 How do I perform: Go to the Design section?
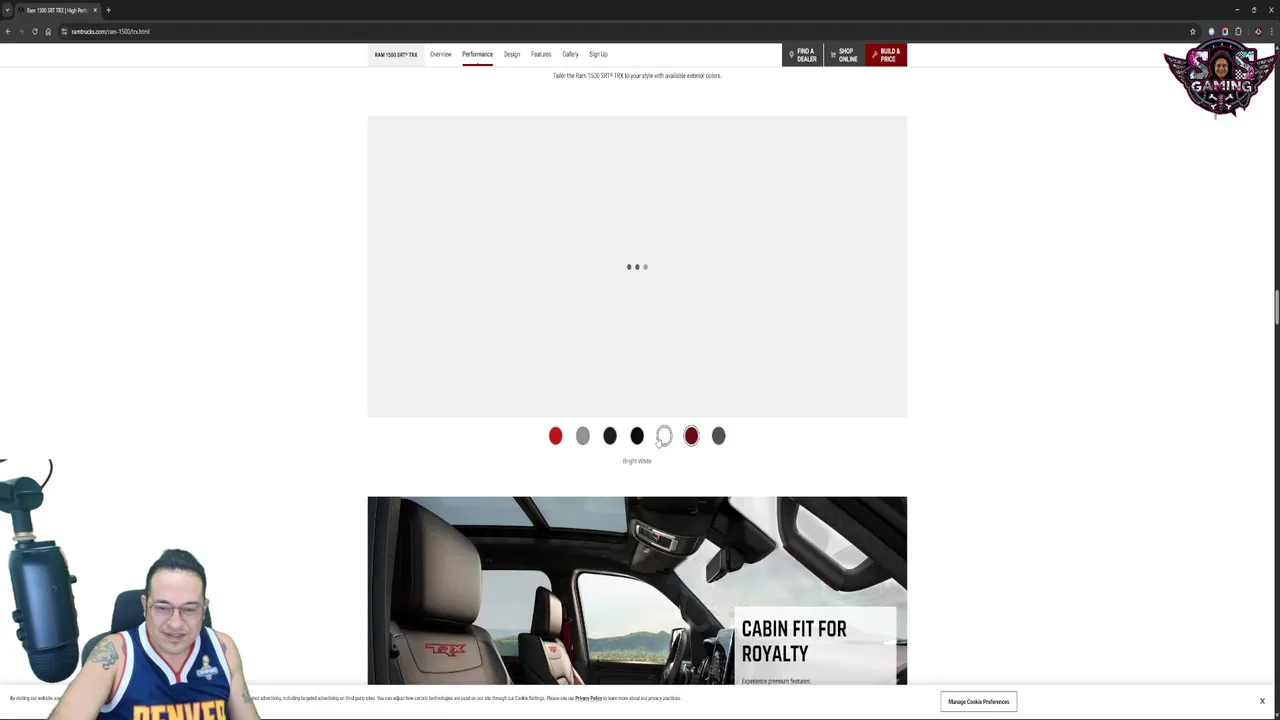click(x=512, y=54)
